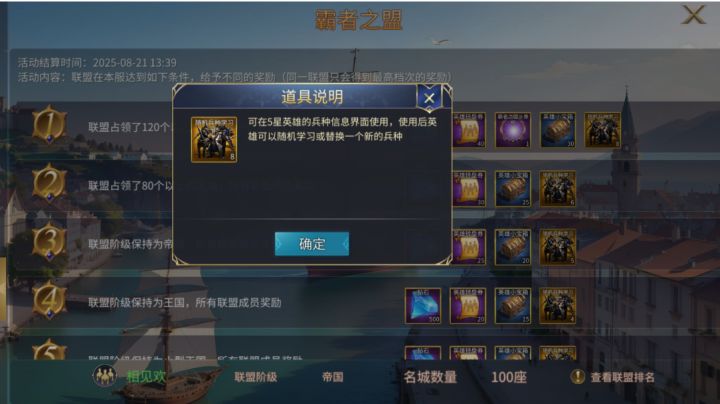The image size is (720, 404).
Task: Tap the 名城数量 label at the bottom
Action: pyautogui.click(x=430, y=377)
